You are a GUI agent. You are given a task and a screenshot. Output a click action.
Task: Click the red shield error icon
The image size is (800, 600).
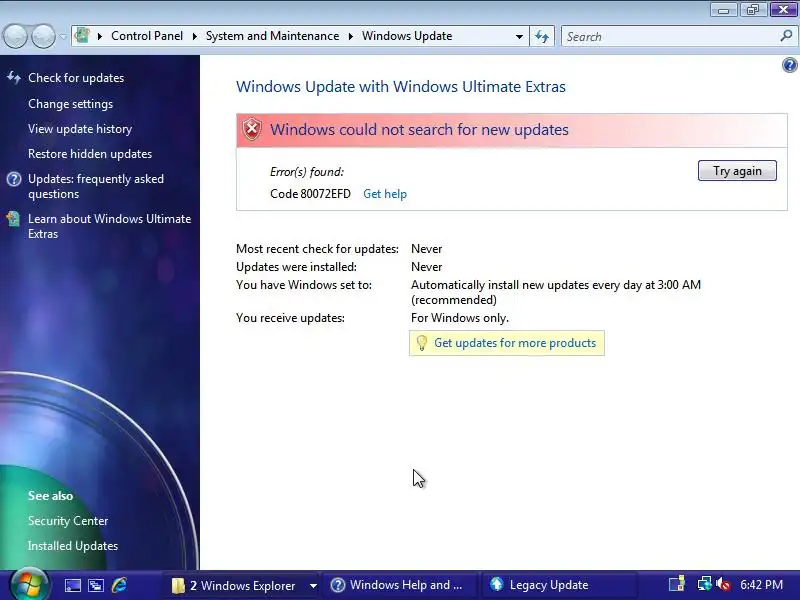[252, 130]
